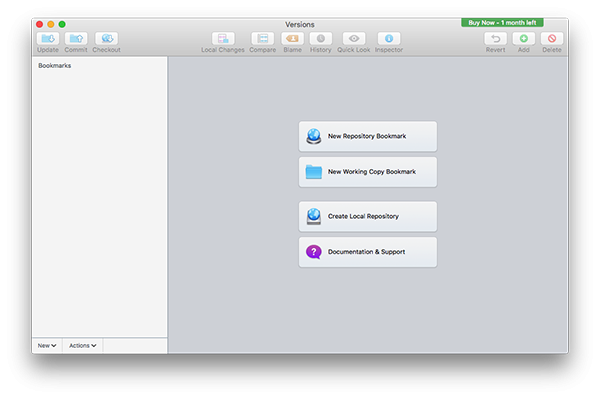Click the green Add icon
Screen dimensions: 600x399
524,39
